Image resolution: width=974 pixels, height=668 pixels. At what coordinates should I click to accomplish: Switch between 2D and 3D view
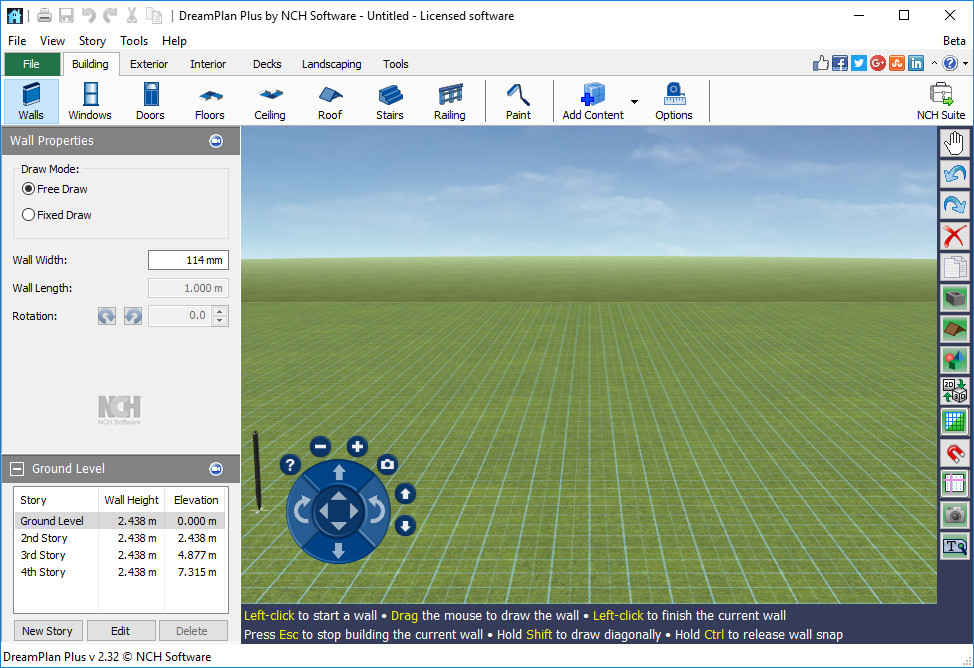click(x=955, y=390)
